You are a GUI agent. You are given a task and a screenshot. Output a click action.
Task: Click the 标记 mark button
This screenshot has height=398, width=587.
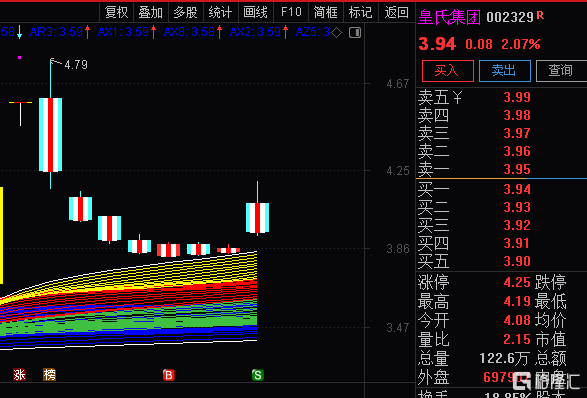pyautogui.click(x=361, y=12)
